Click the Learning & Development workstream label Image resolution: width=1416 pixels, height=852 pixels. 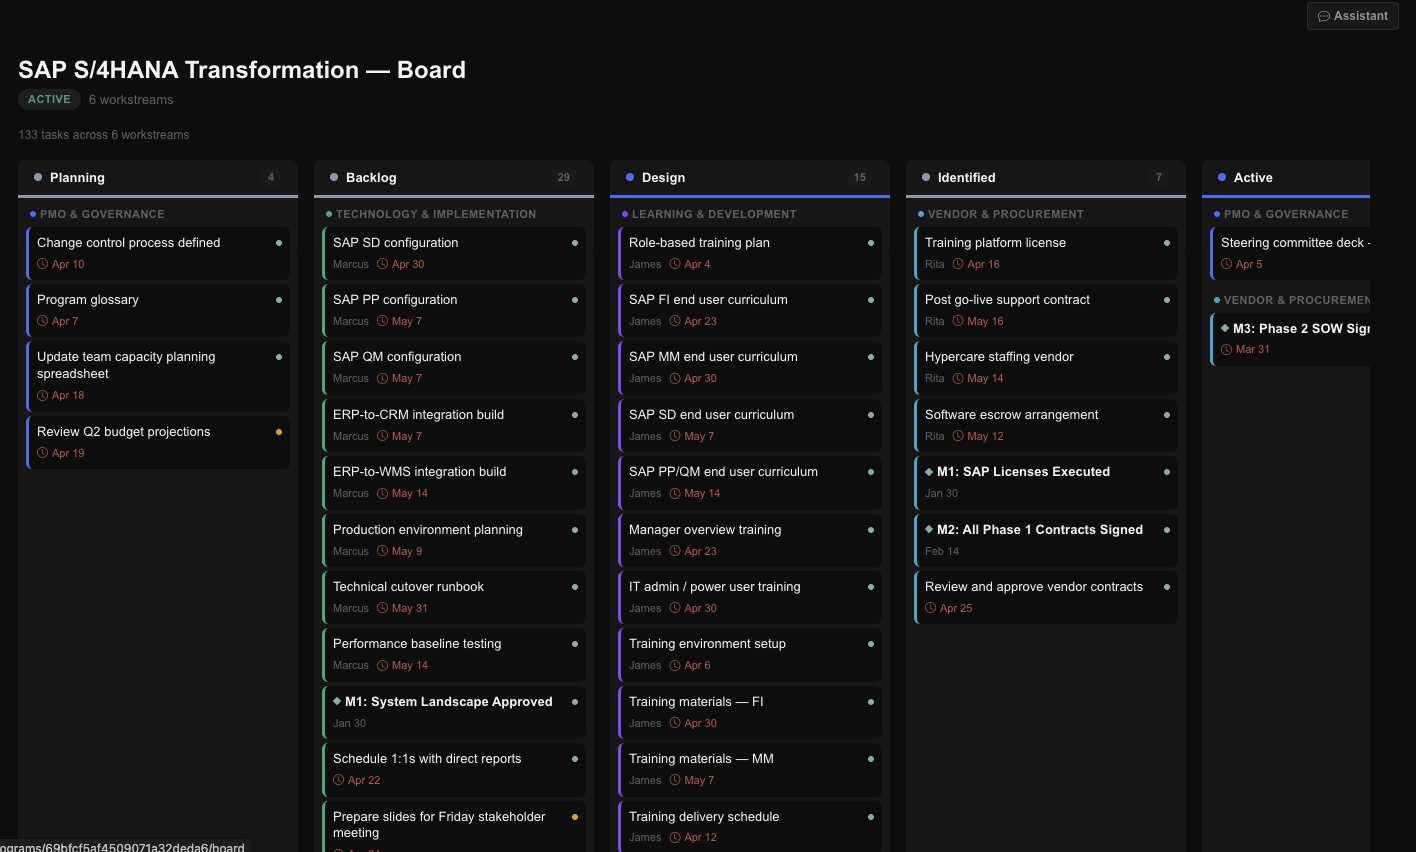714,214
